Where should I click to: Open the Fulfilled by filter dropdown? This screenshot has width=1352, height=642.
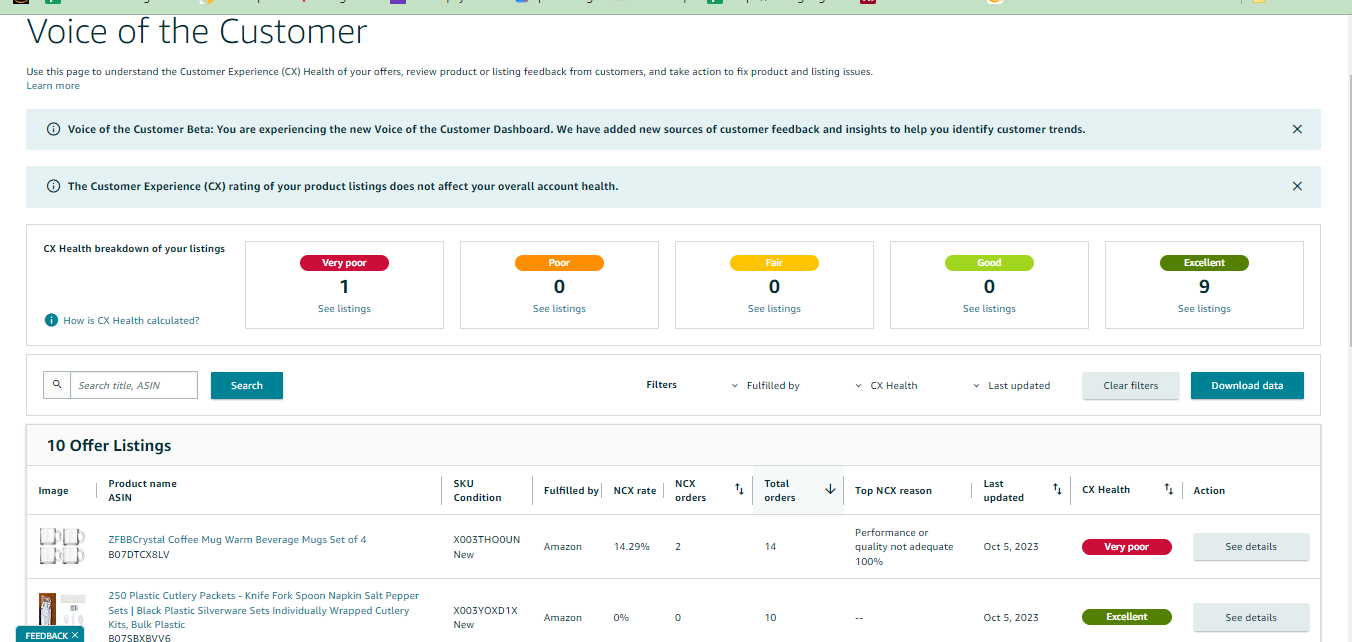766,385
